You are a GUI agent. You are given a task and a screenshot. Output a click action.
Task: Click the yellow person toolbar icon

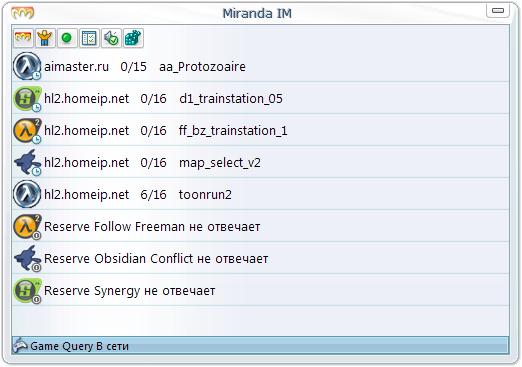[x=45, y=38]
